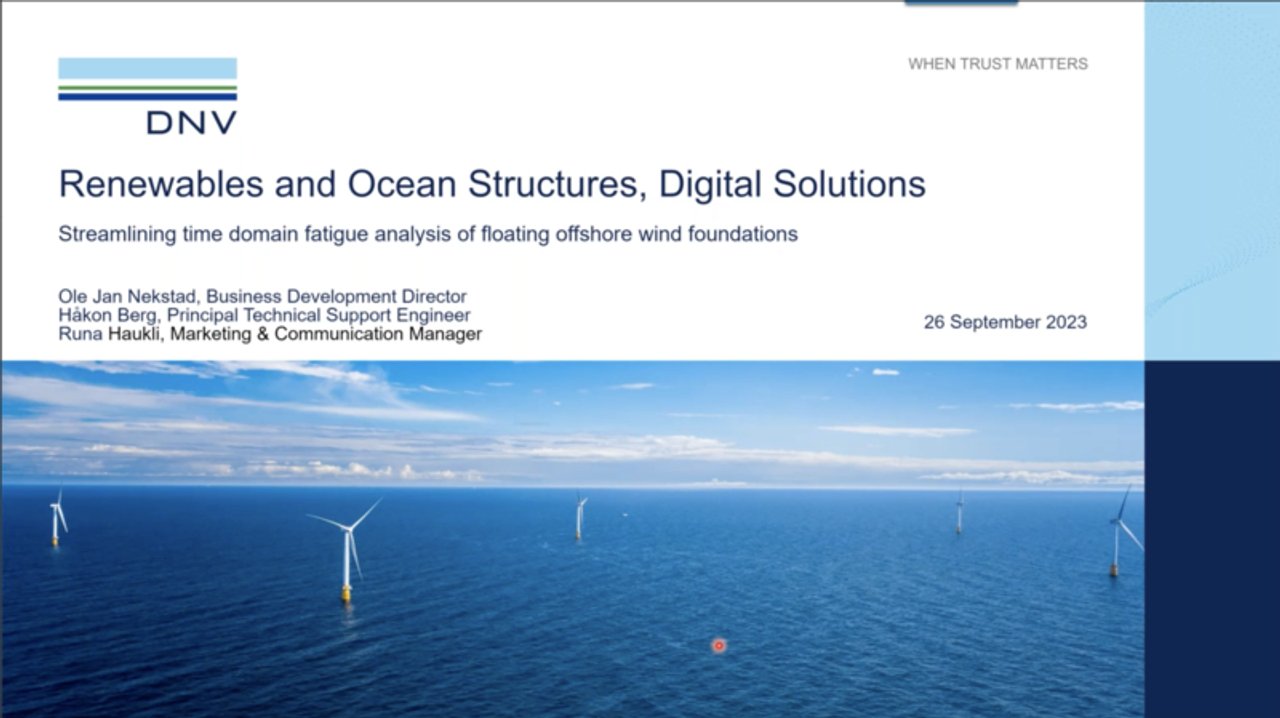Click presenter line "Håkon Berg, Principal Technical Support Engineer"
1280x718 pixels.
coord(265,315)
